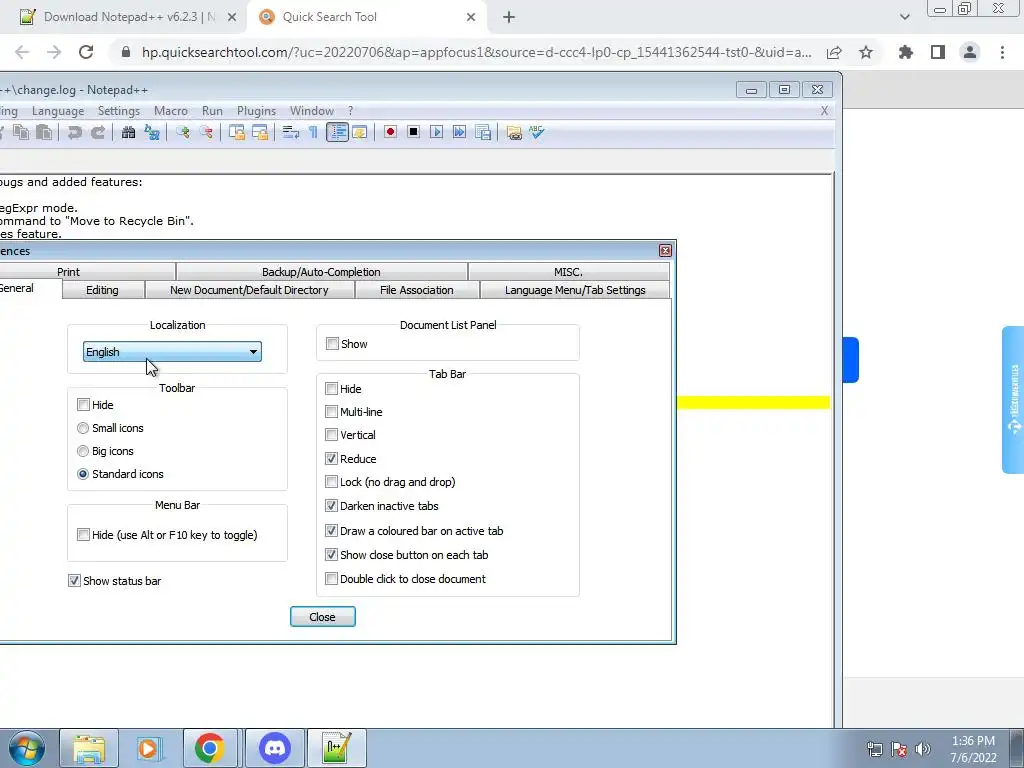This screenshot has height=768, width=1024.
Task: Click the Paste icon in Notepad++ toolbar
Action: pyautogui.click(x=44, y=133)
